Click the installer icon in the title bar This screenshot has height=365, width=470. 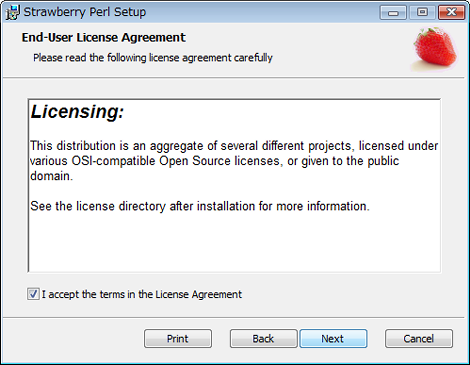(x=13, y=13)
